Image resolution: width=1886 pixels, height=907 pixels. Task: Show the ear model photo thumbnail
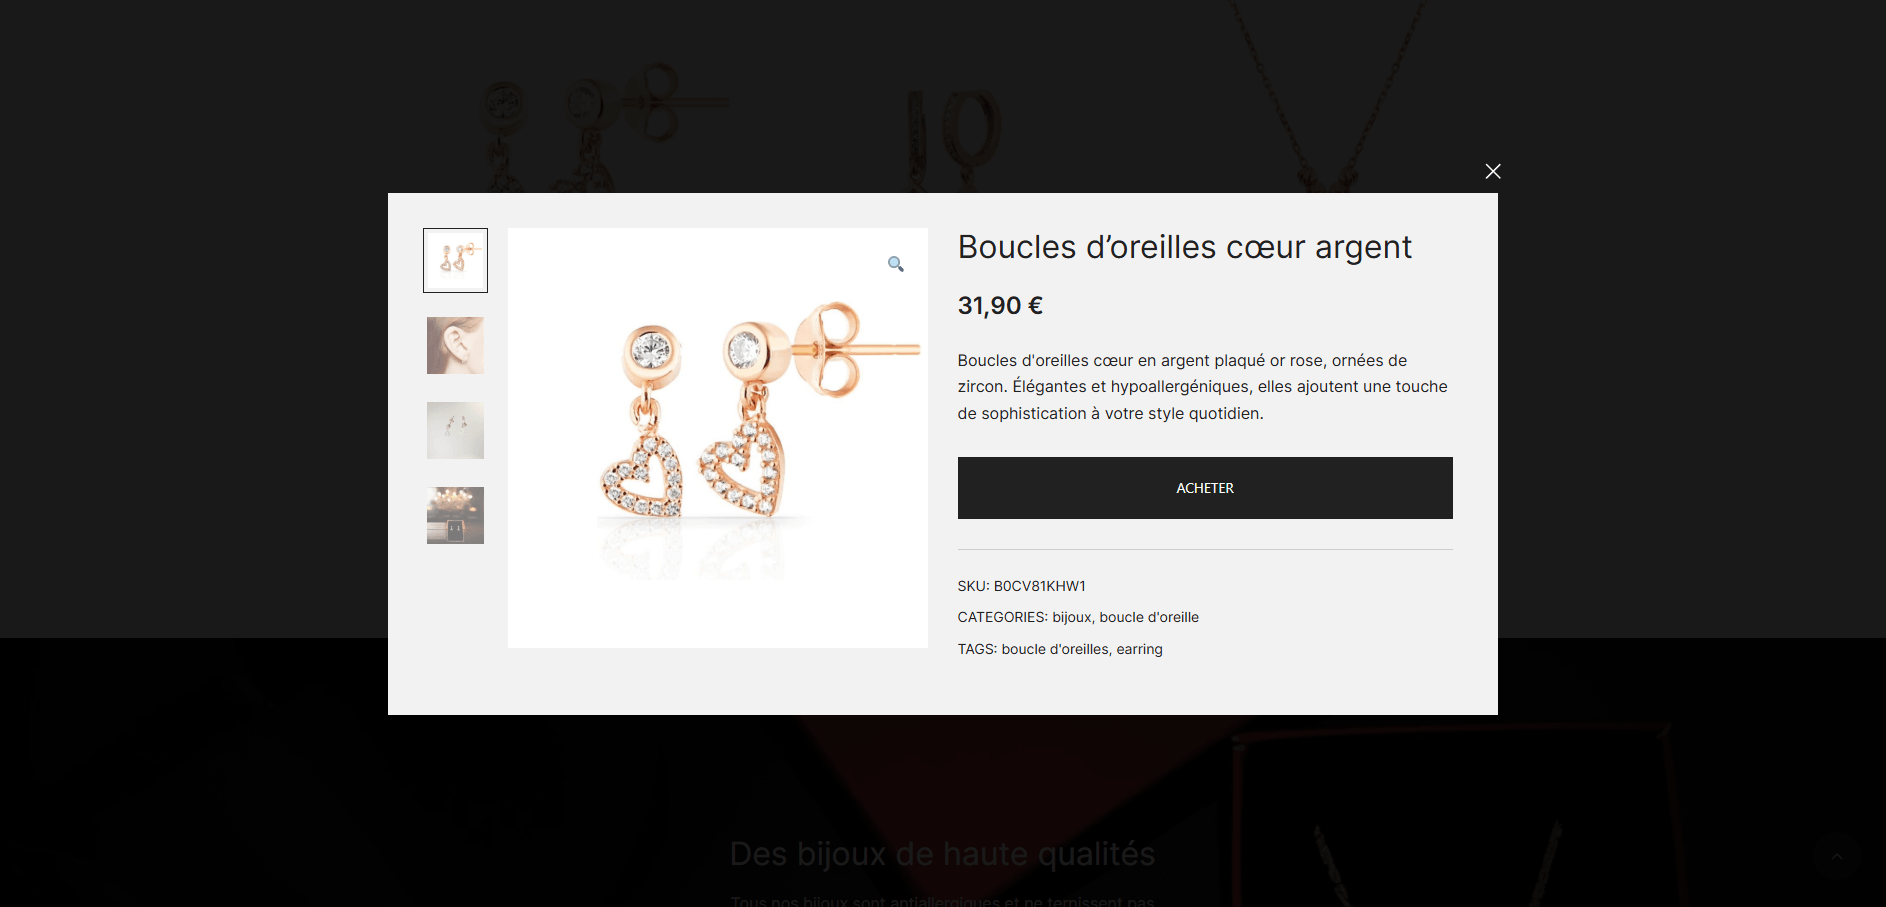tap(455, 345)
